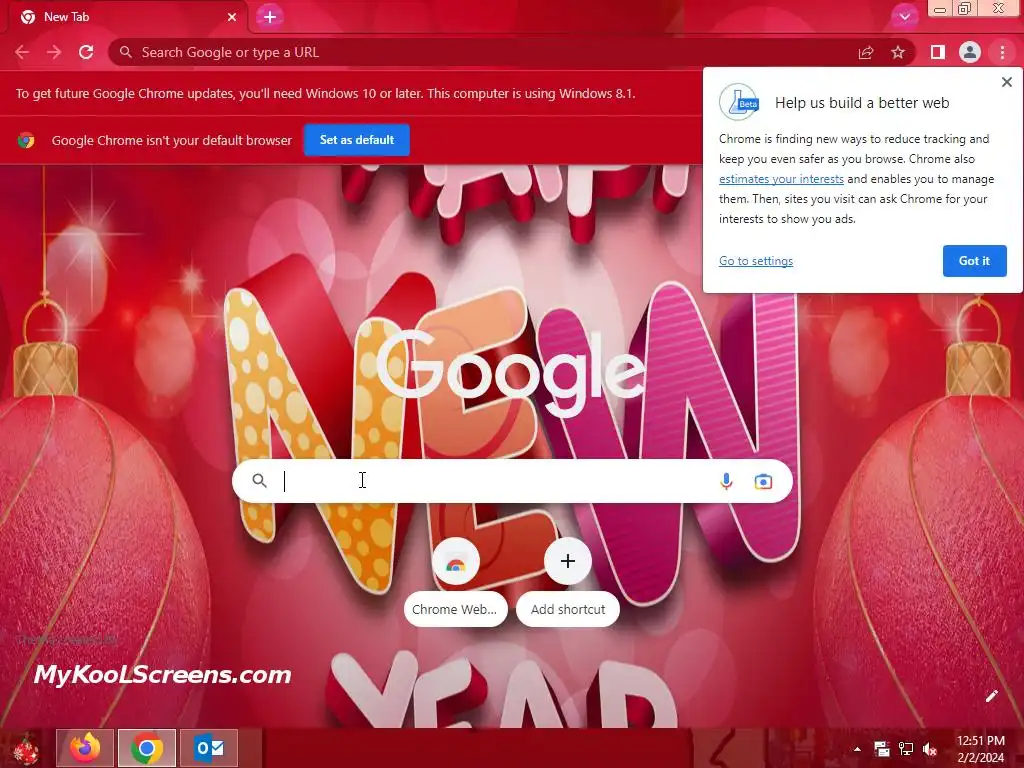
Task: Click Go to settings link
Action: click(756, 261)
